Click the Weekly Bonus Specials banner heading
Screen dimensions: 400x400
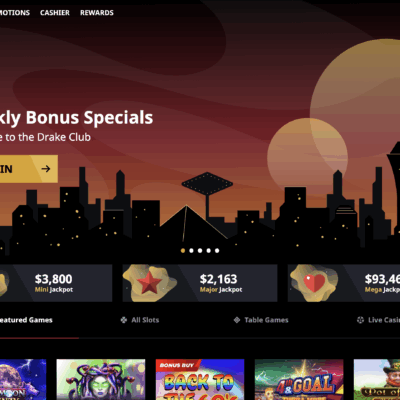tap(77, 118)
